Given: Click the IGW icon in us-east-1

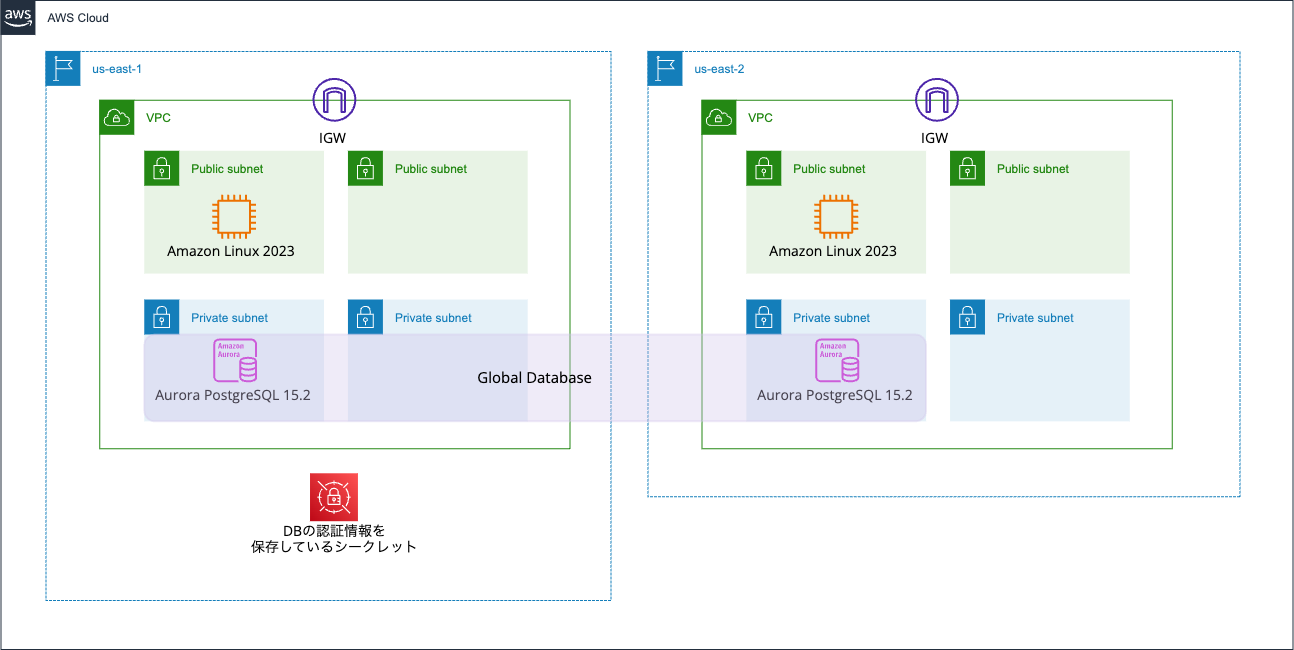Looking at the screenshot, I should [x=333, y=100].
